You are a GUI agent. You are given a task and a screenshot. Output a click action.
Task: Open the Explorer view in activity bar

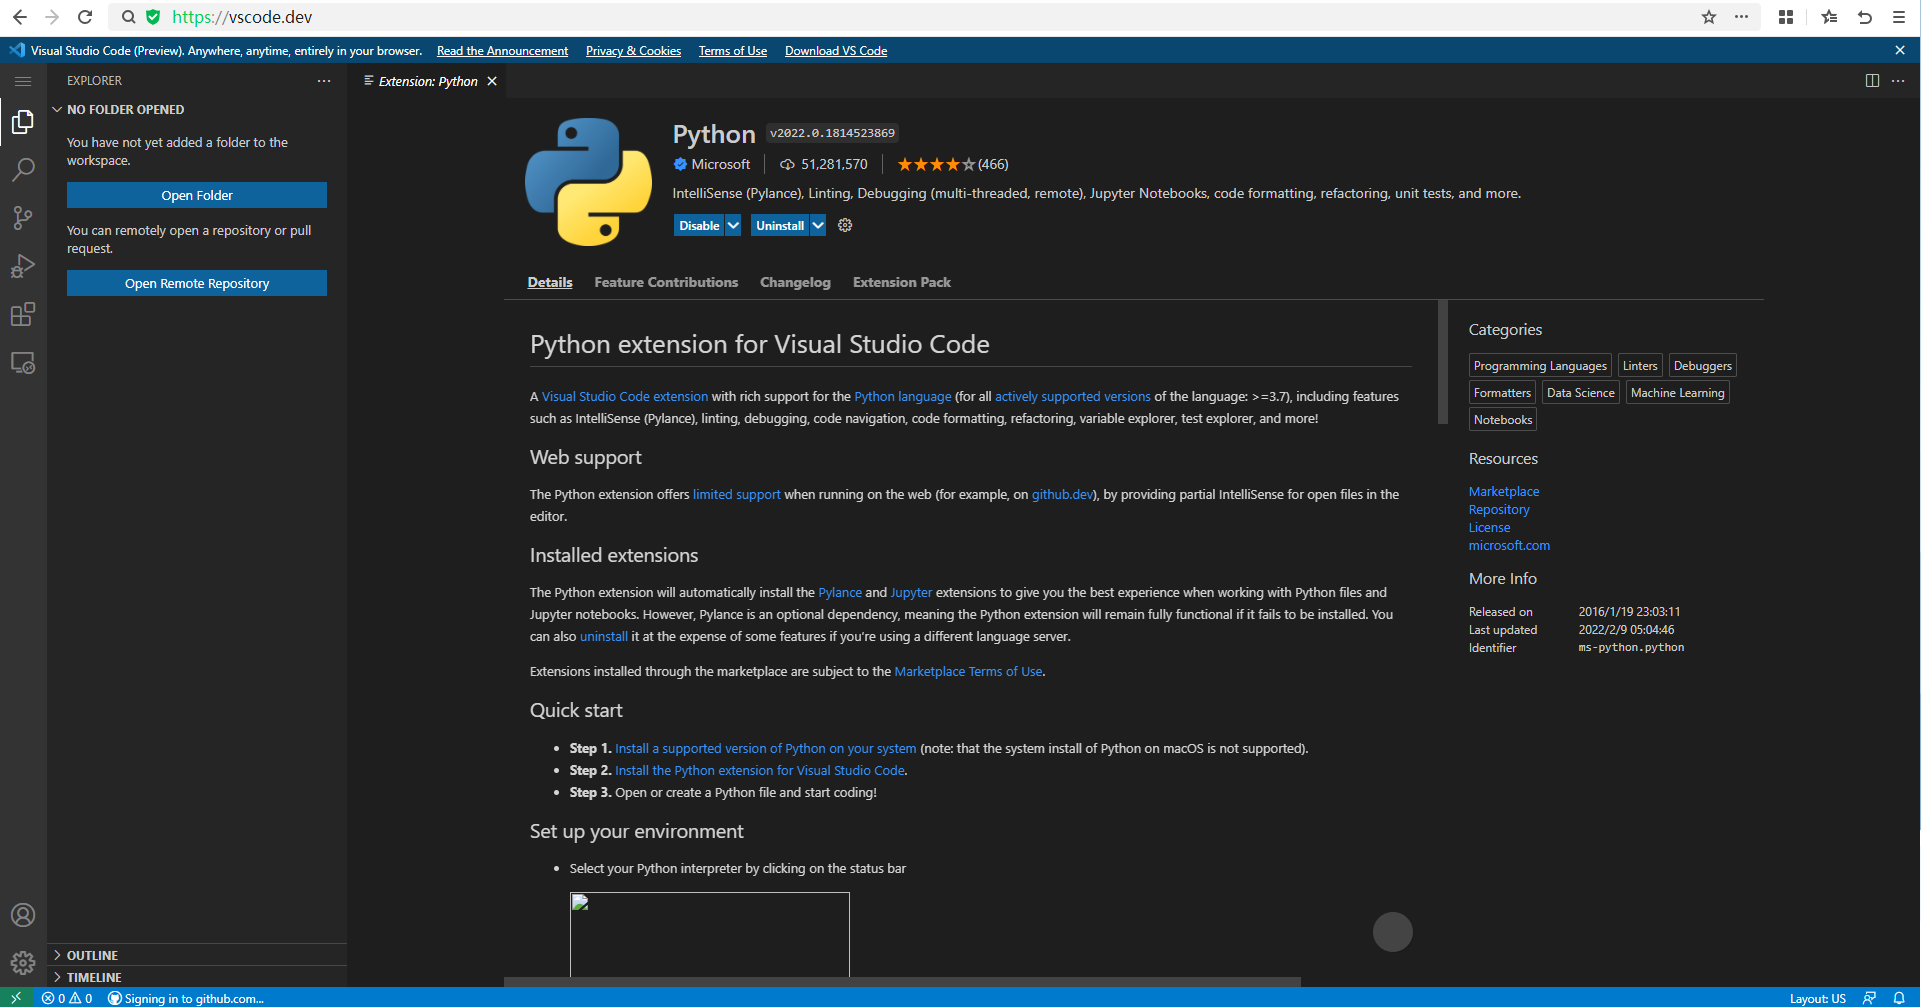pos(23,122)
